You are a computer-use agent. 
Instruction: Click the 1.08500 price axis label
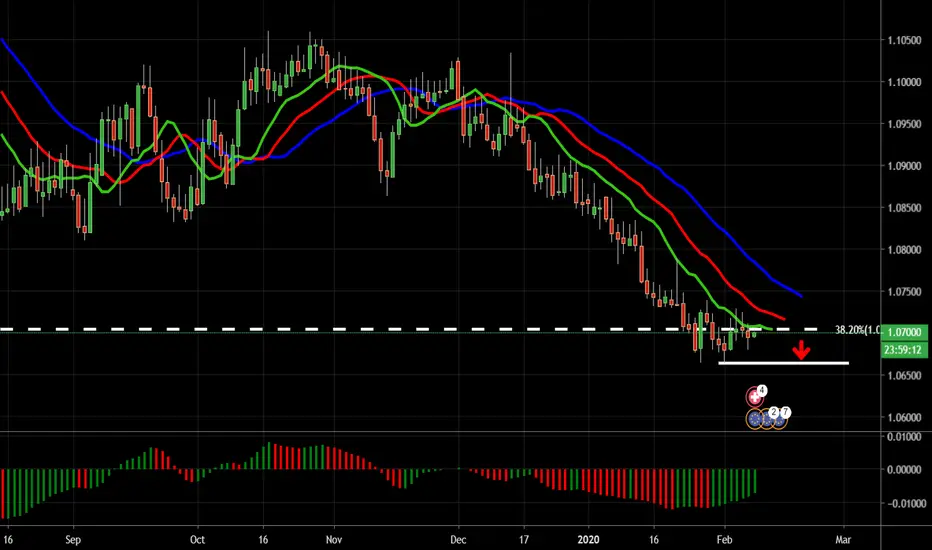(x=903, y=208)
